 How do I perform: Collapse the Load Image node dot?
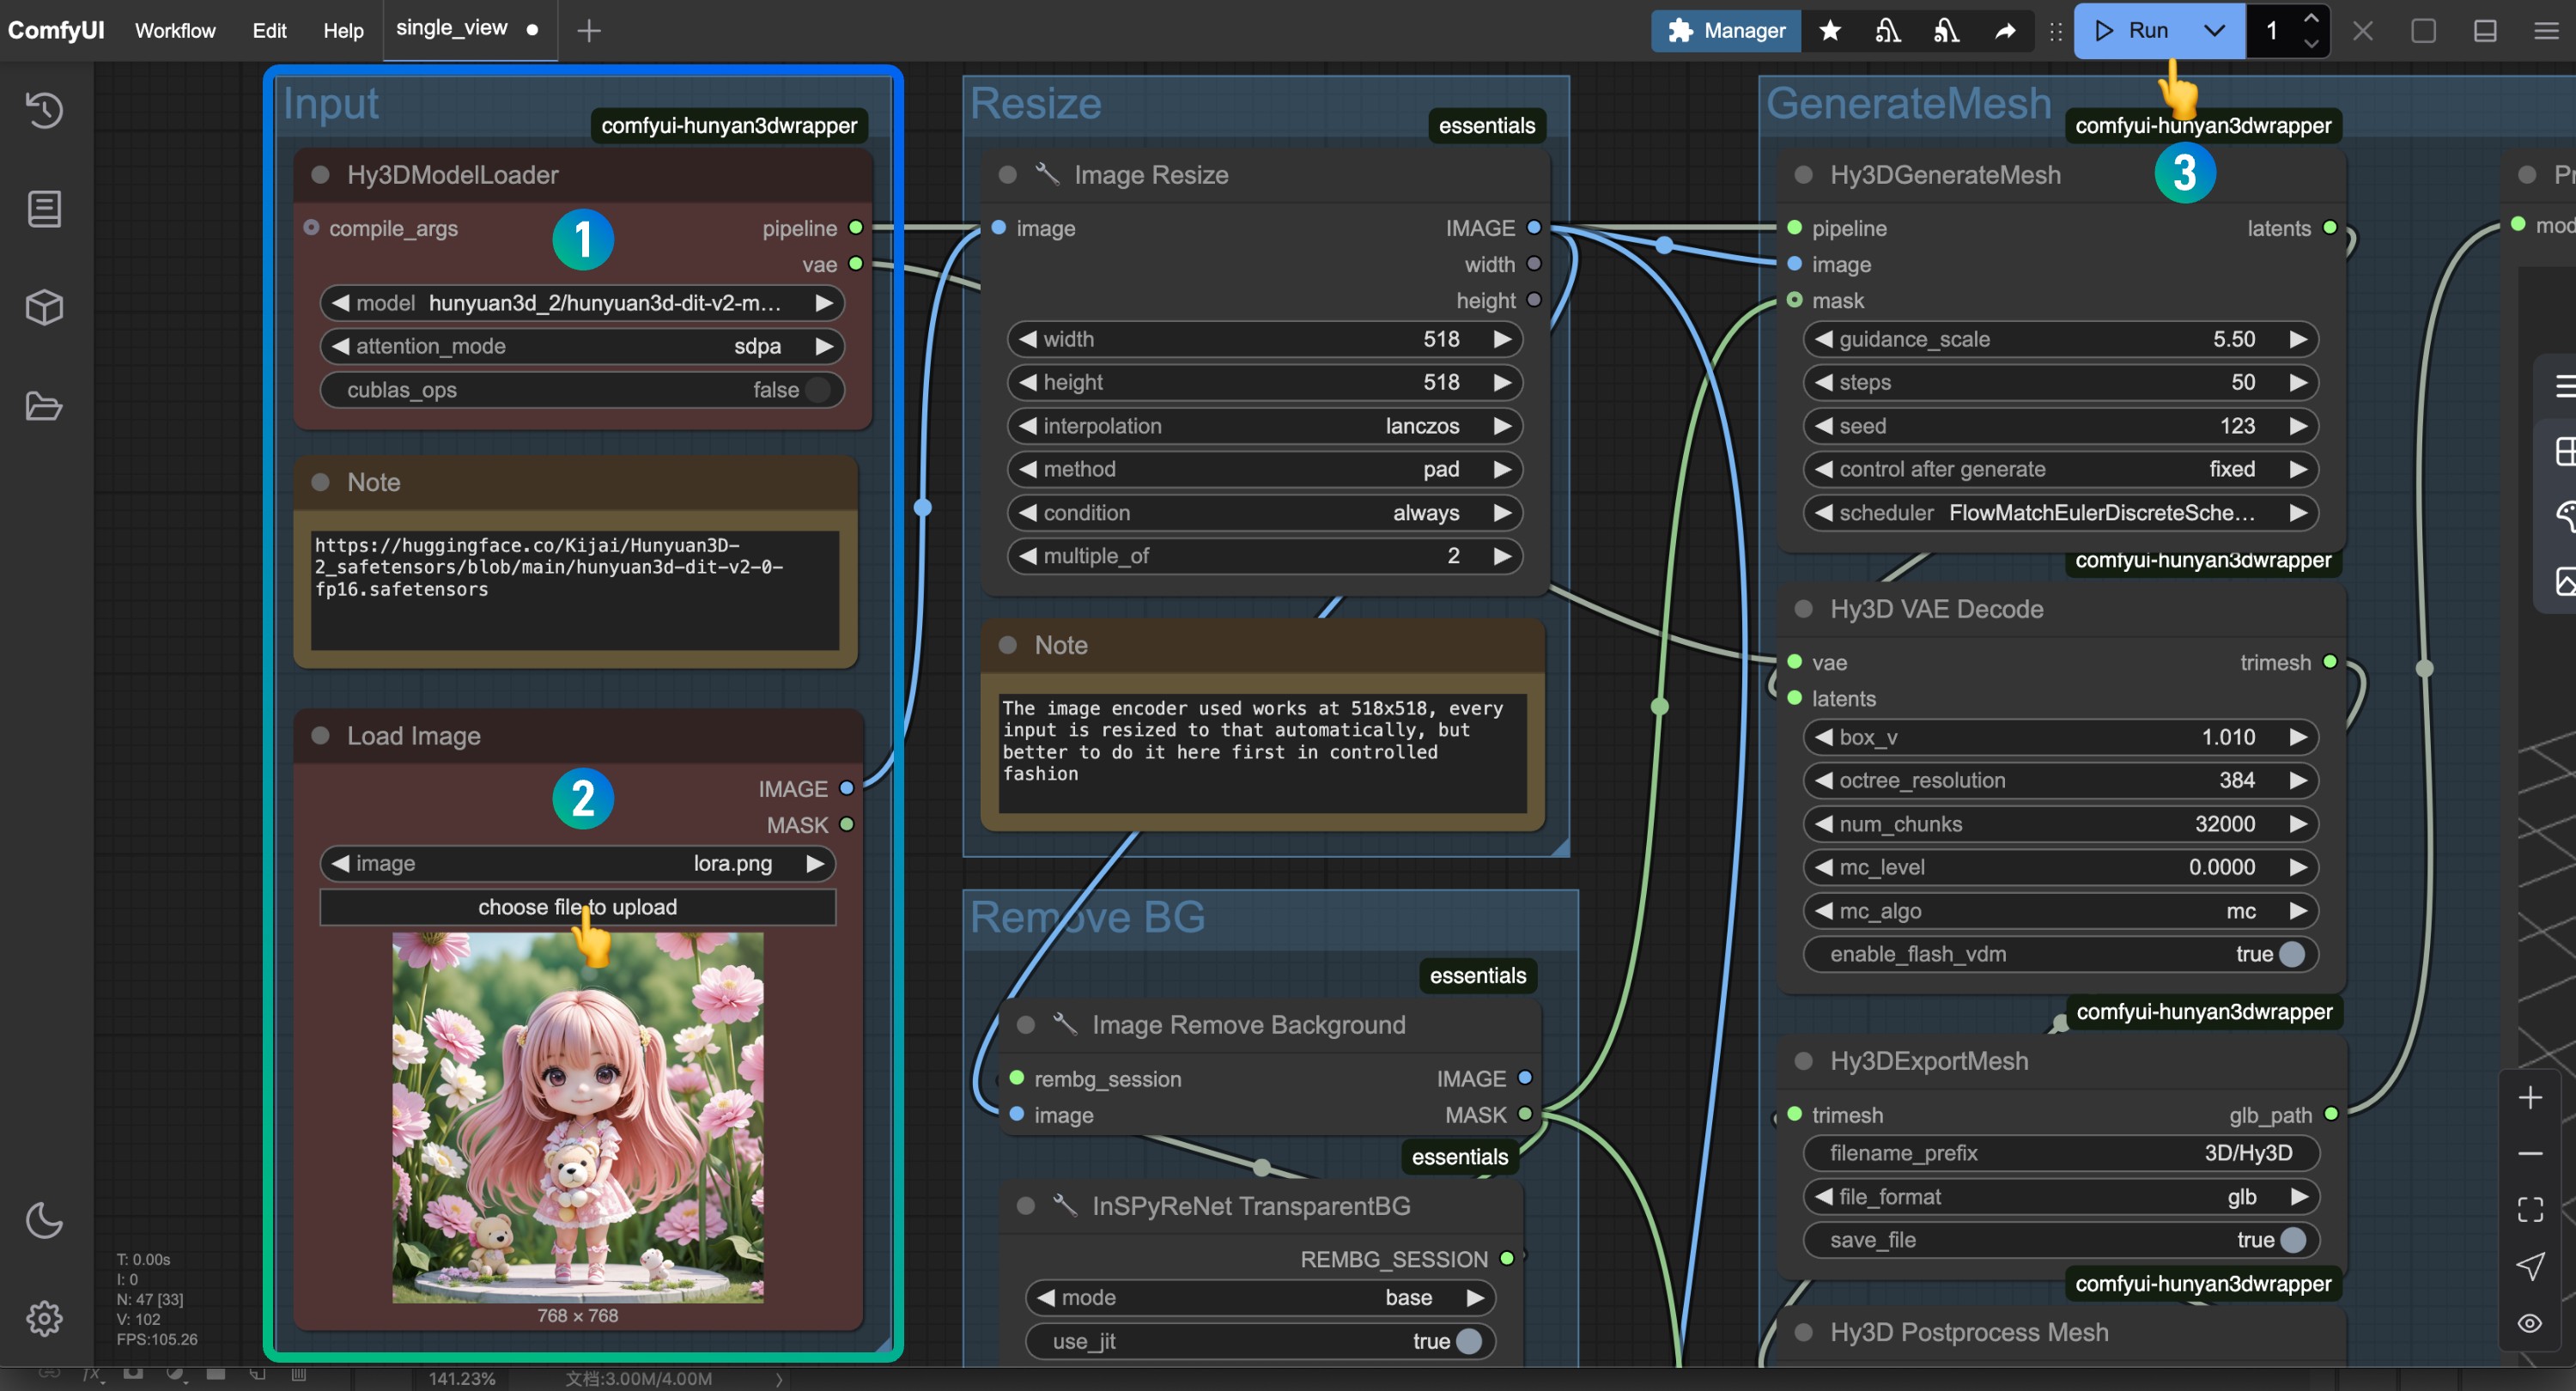320,736
